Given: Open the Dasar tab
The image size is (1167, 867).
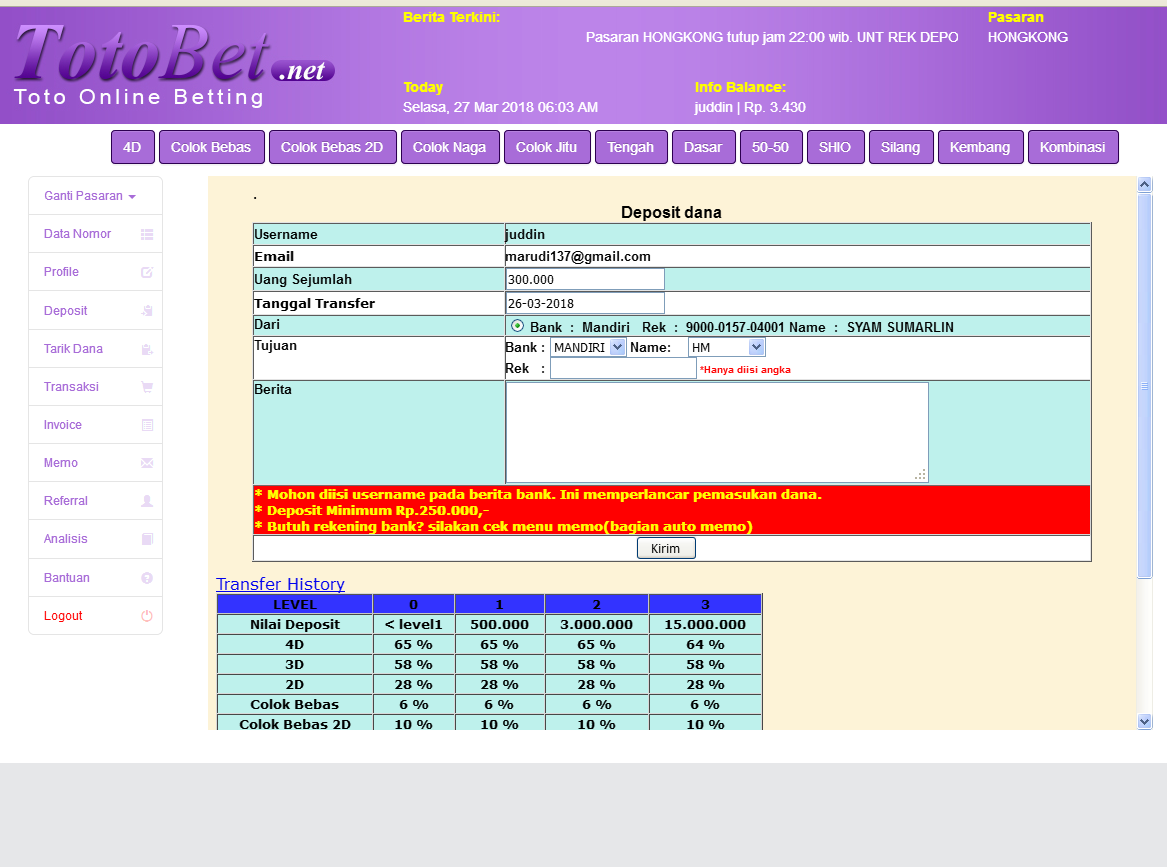Looking at the screenshot, I should pos(703,147).
